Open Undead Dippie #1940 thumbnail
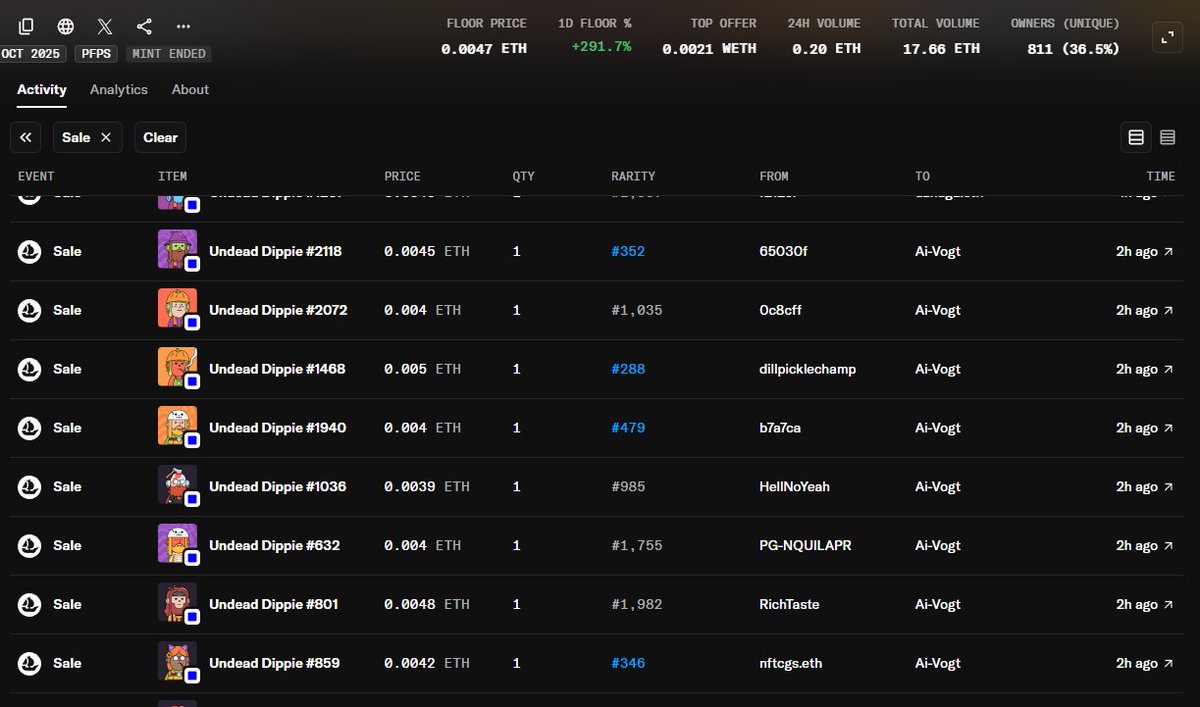The width and height of the screenshot is (1200, 707). (178, 427)
